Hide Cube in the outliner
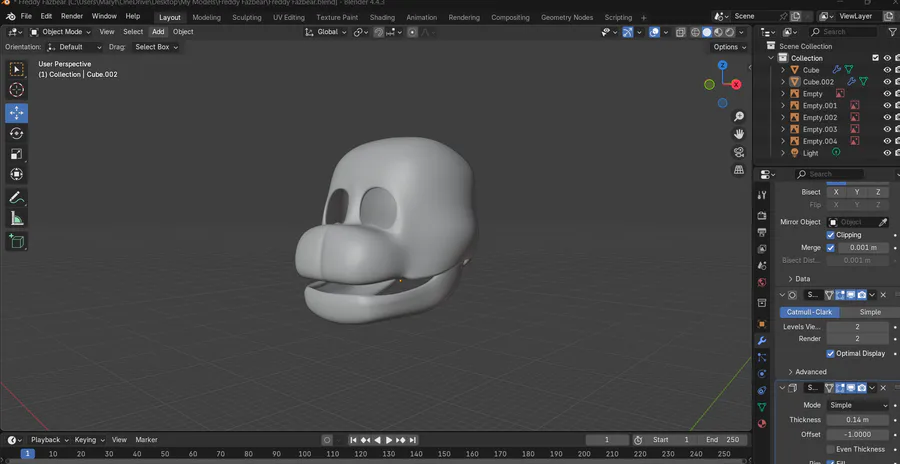900x464 pixels. (x=887, y=70)
